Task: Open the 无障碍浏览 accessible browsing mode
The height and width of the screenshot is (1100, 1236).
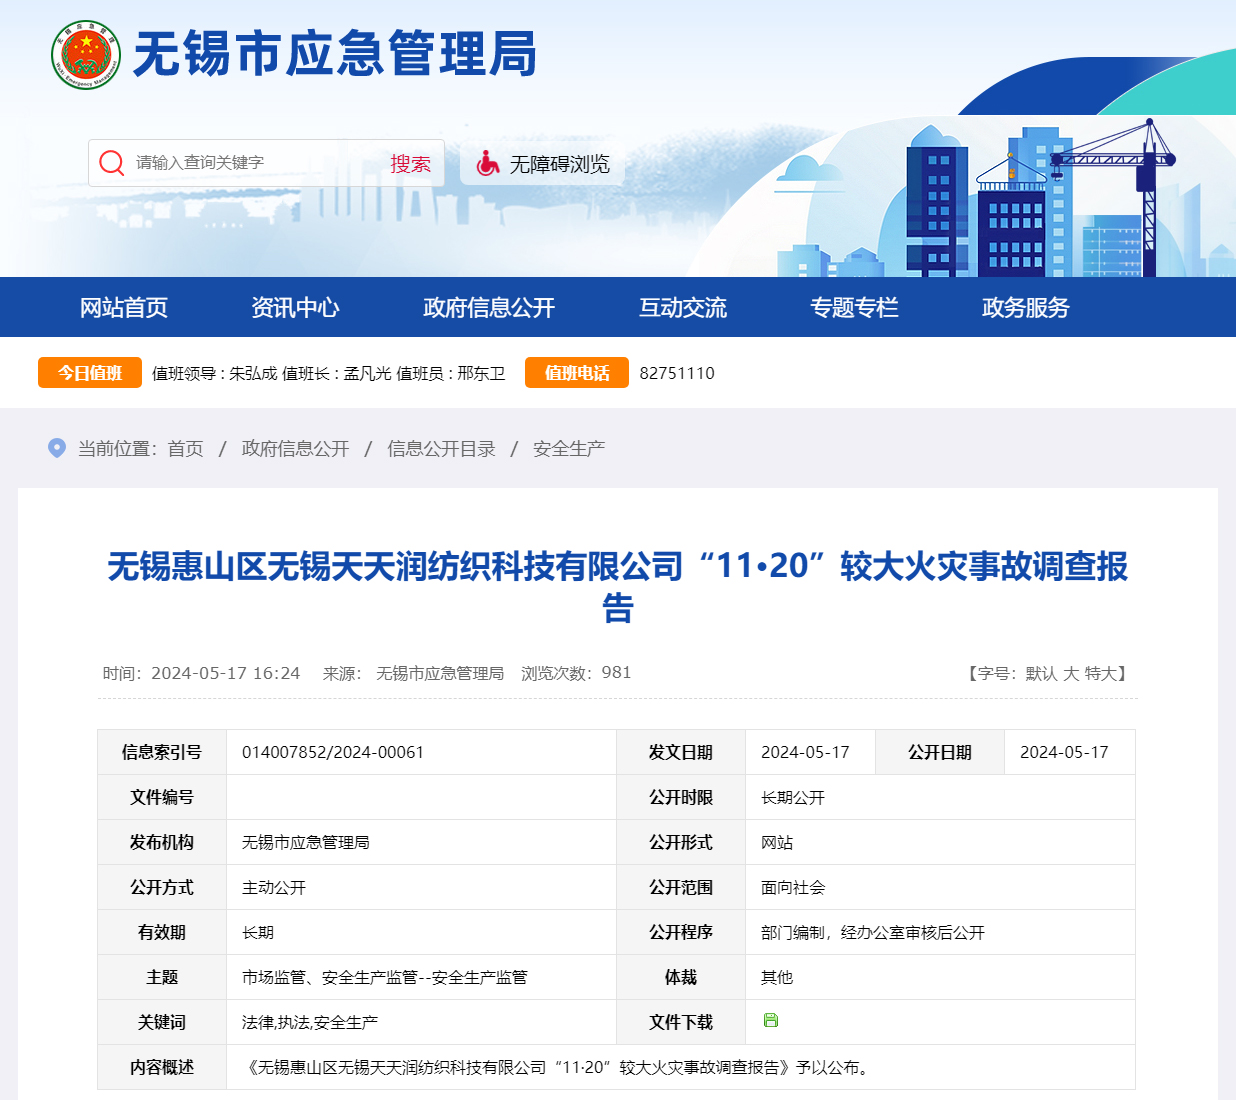Action: (543, 164)
